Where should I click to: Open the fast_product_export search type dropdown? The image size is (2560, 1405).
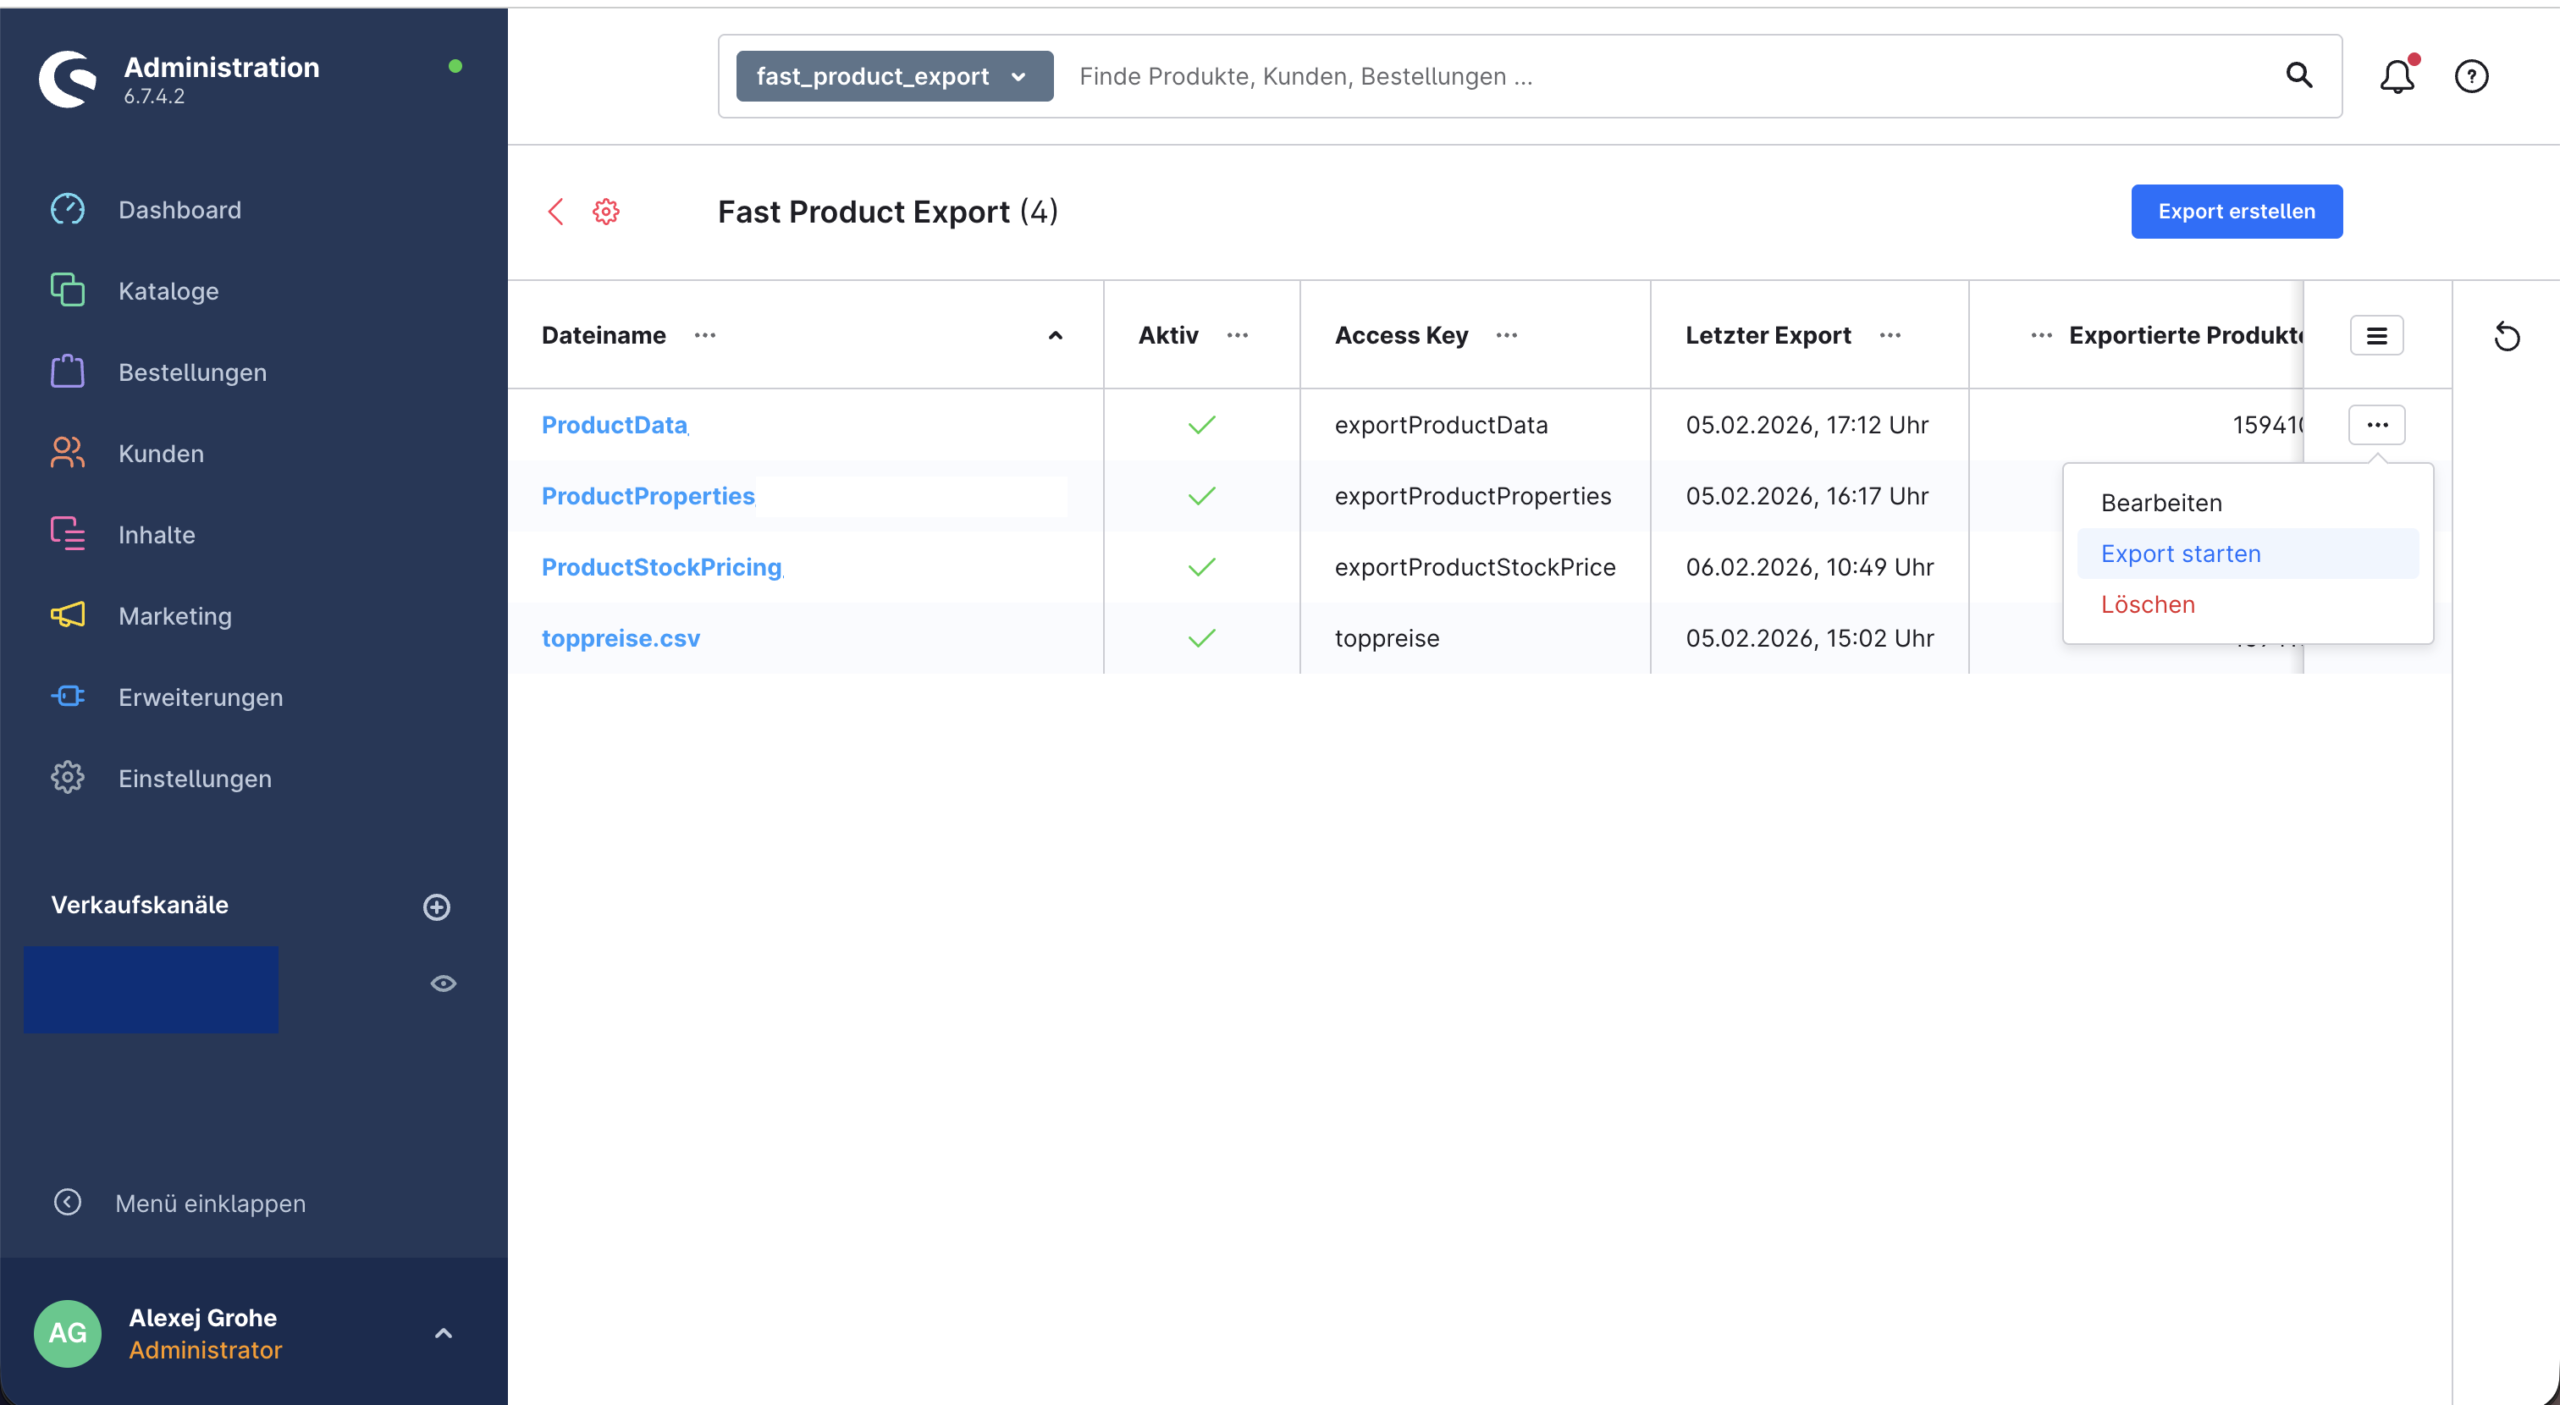tap(894, 76)
